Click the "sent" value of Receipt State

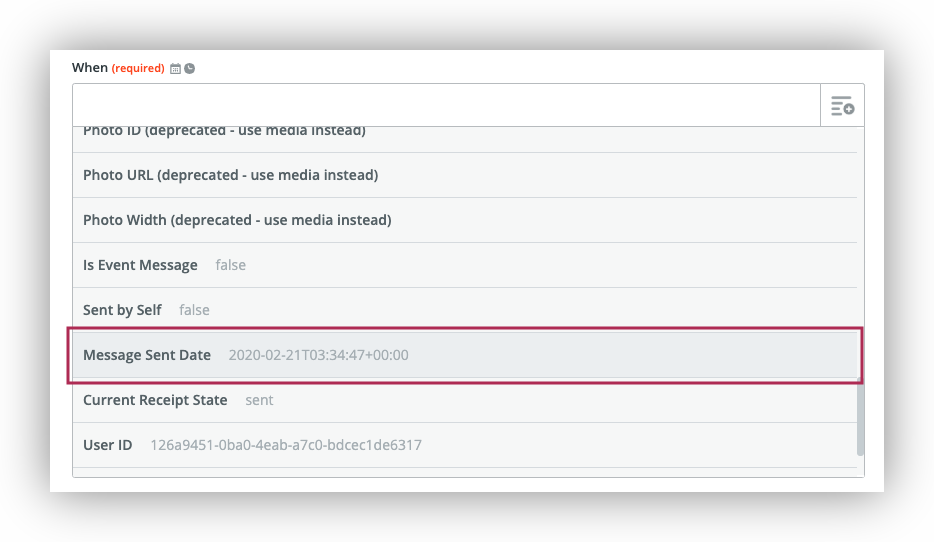pos(259,400)
